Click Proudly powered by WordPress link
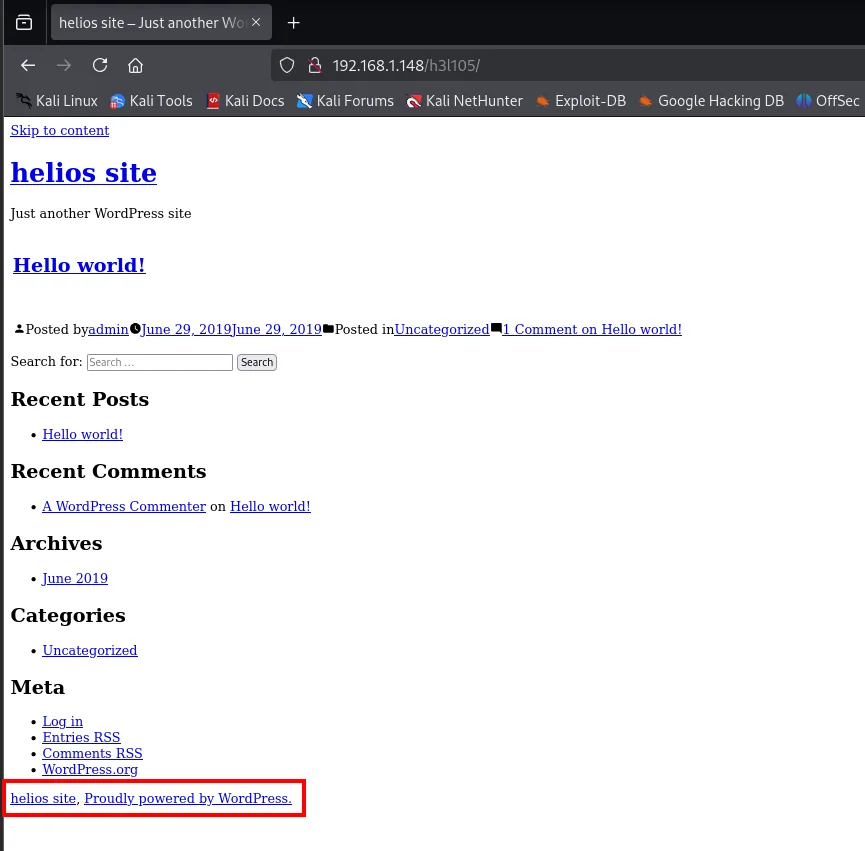 click(188, 799)
